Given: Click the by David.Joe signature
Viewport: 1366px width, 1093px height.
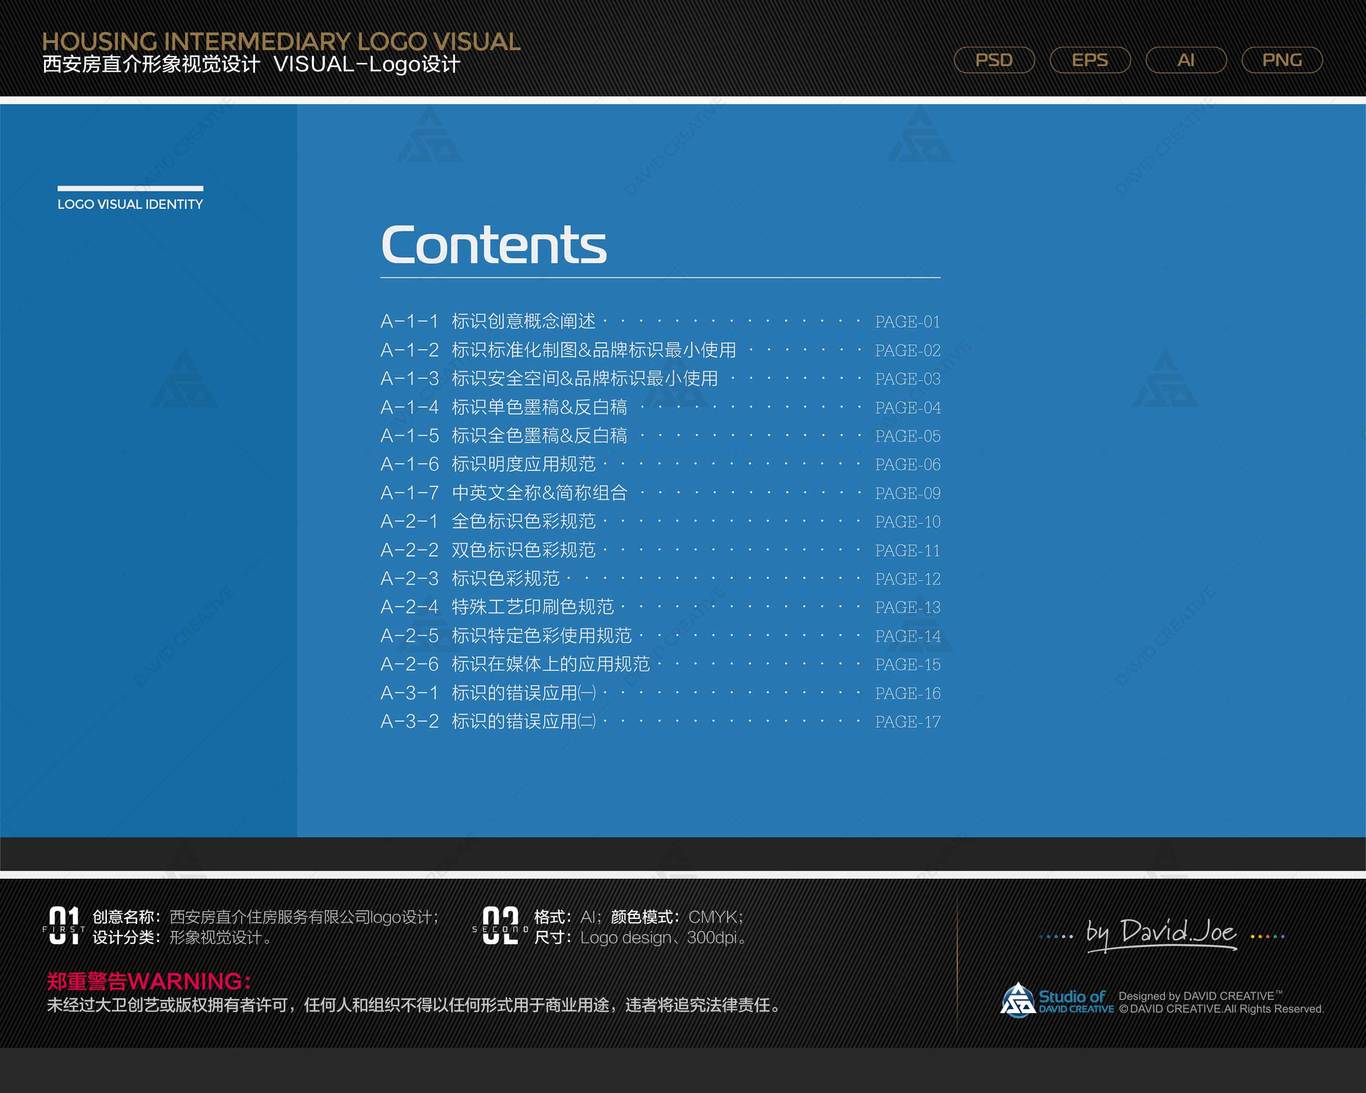Looking at the screenshot, I should click(x=1162, y=934).
